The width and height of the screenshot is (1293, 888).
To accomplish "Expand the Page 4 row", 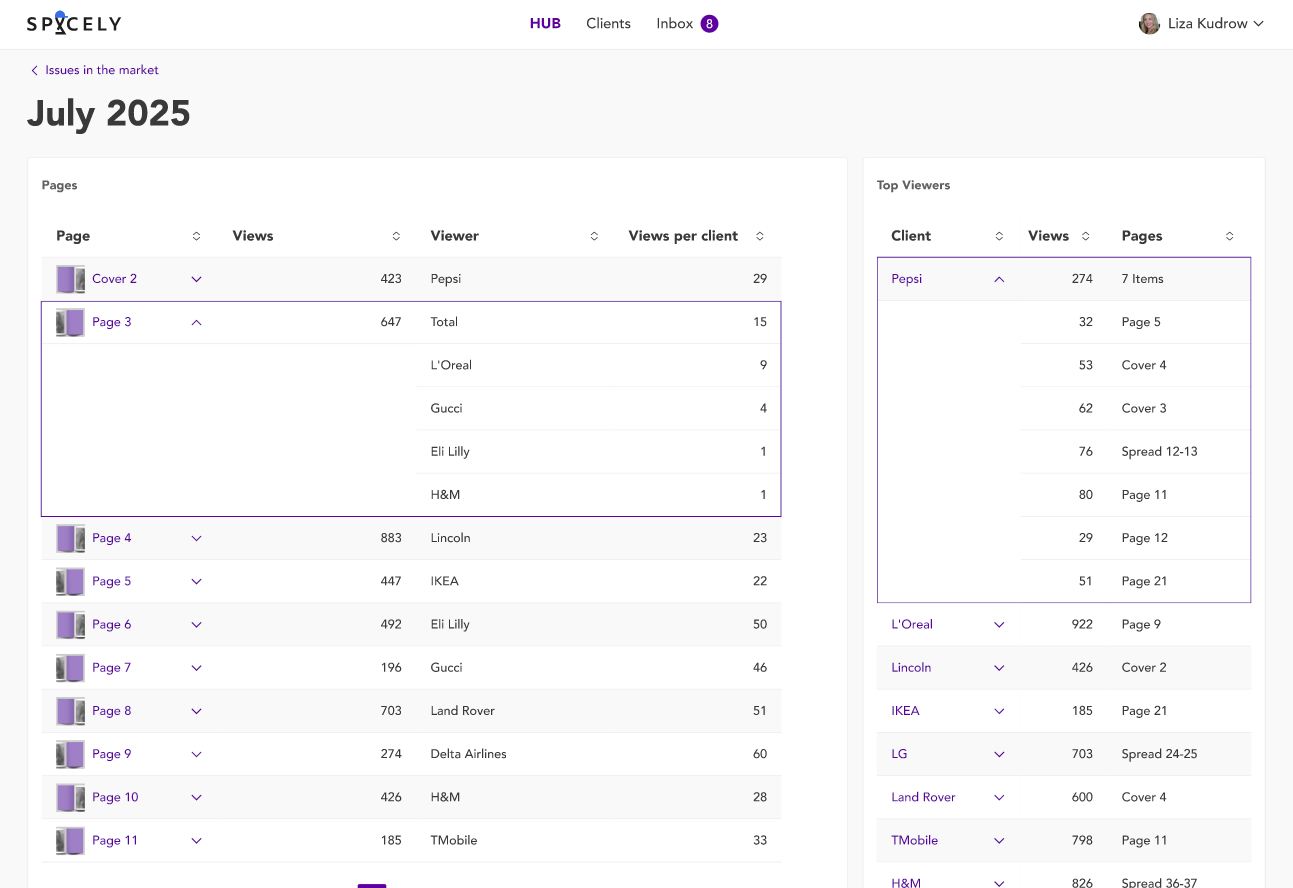I will 196,538.
